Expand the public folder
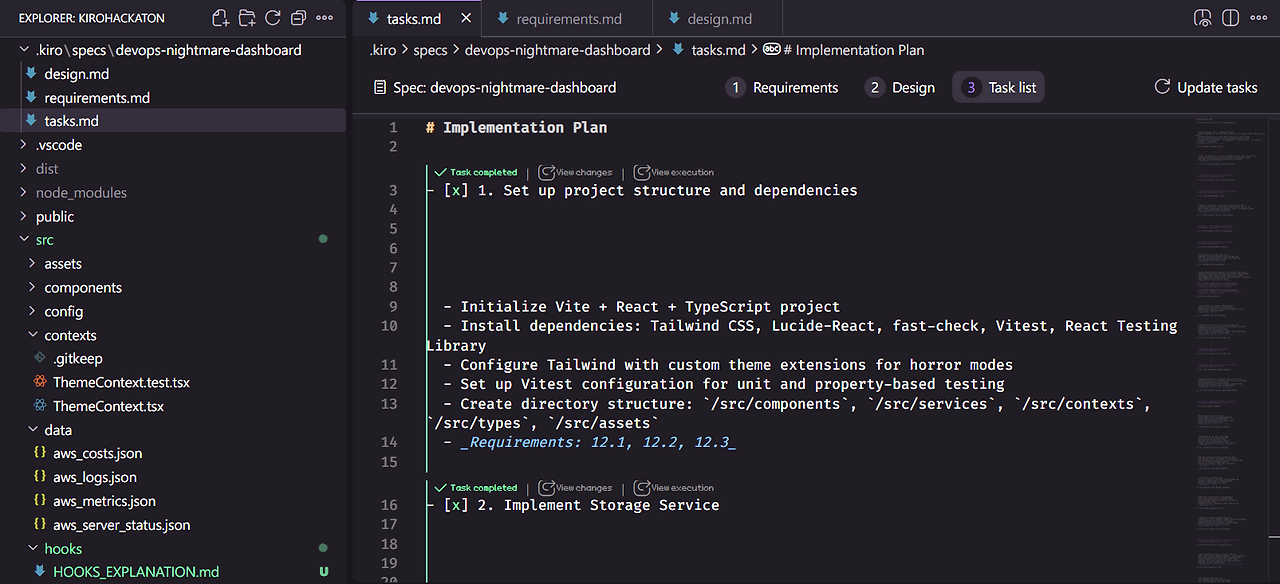The width and height of the screenshot is (1280, 584). pyautogui.click(x=25, y=217)
